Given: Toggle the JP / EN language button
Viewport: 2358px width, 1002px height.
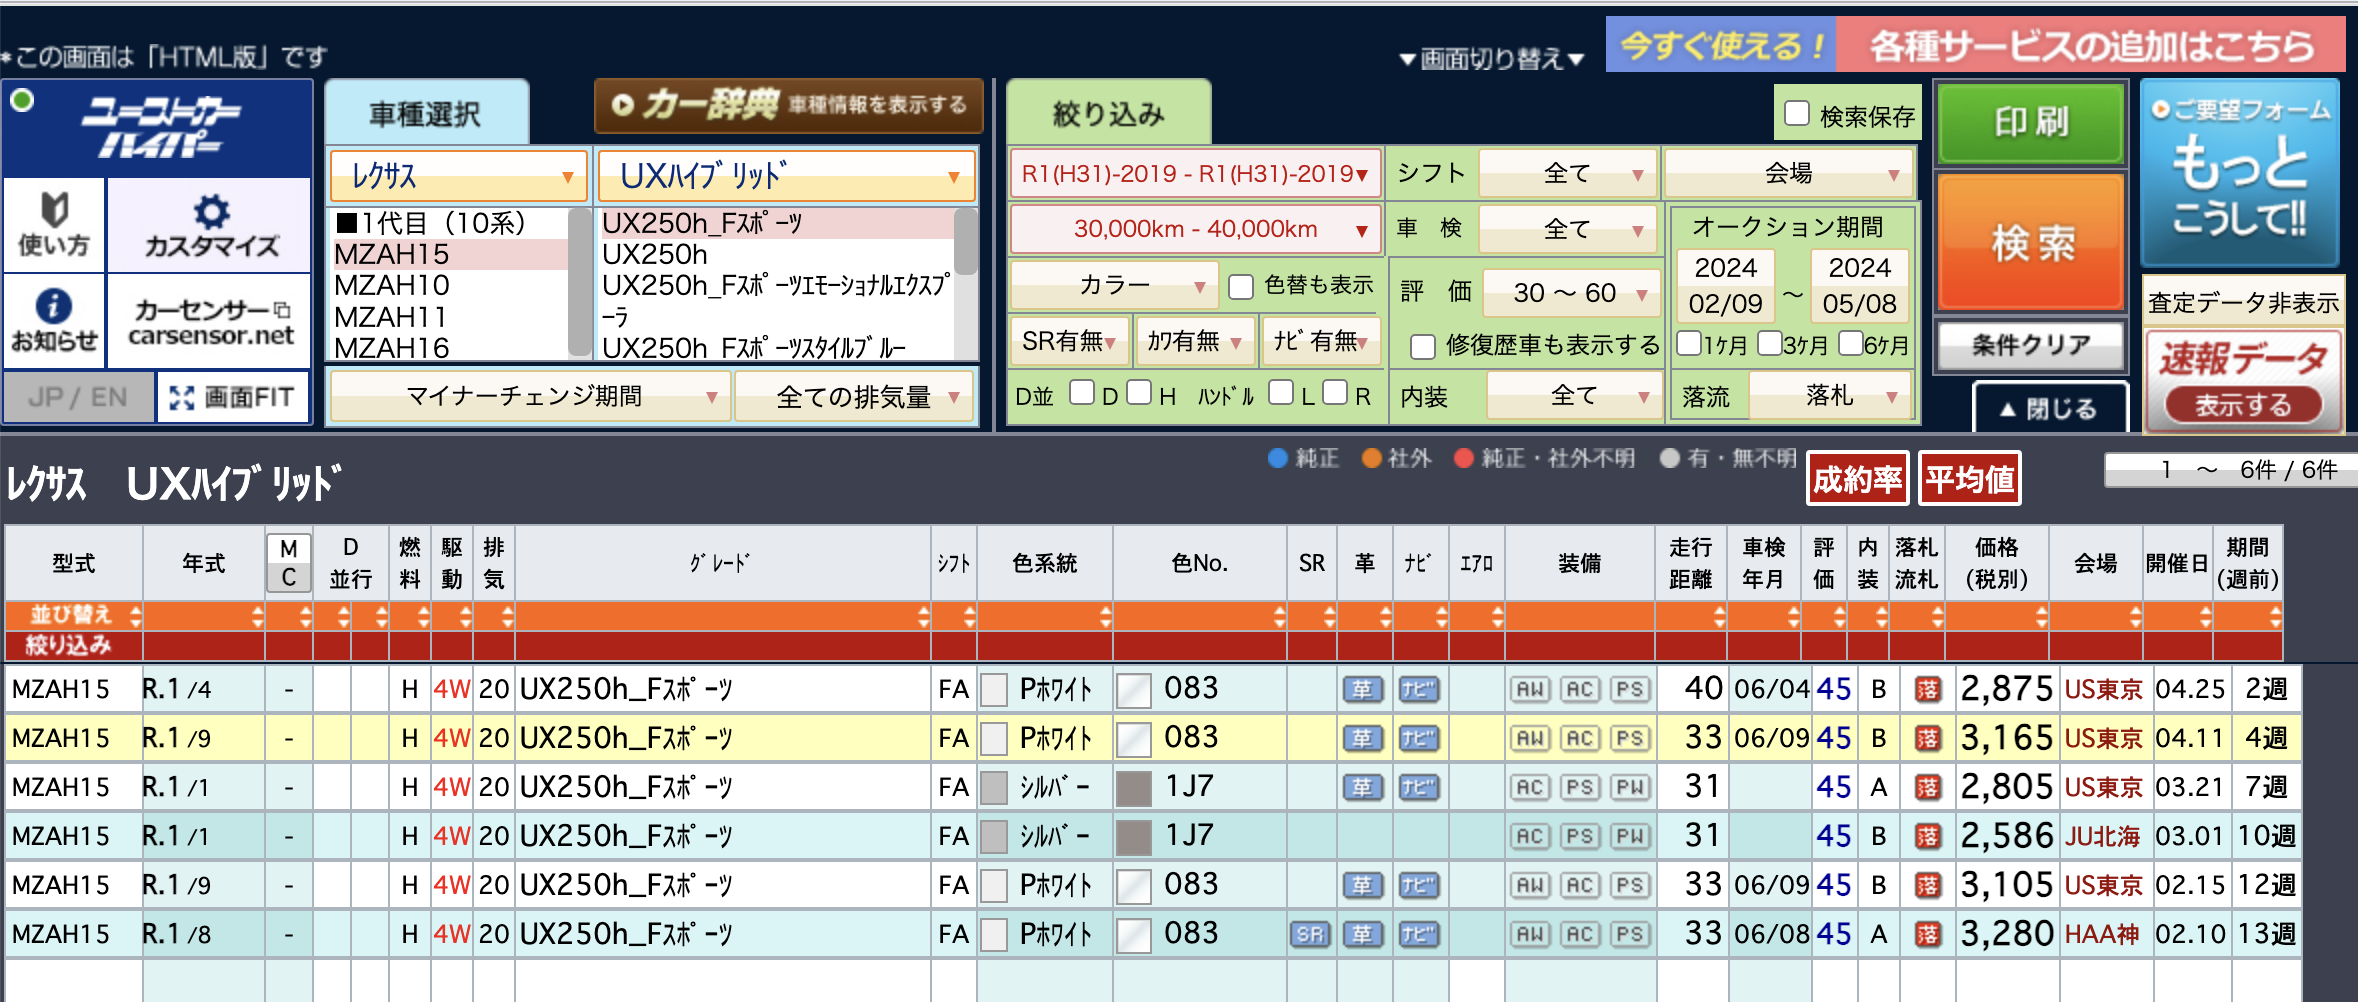Looking at the screenshot, I should coord(78,397).
